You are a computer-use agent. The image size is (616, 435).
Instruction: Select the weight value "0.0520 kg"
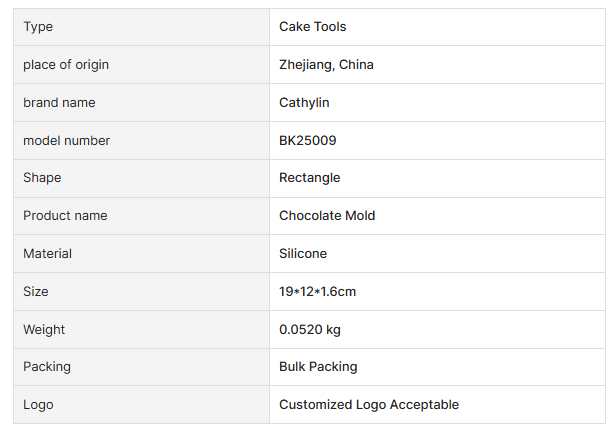click(311, 329)
